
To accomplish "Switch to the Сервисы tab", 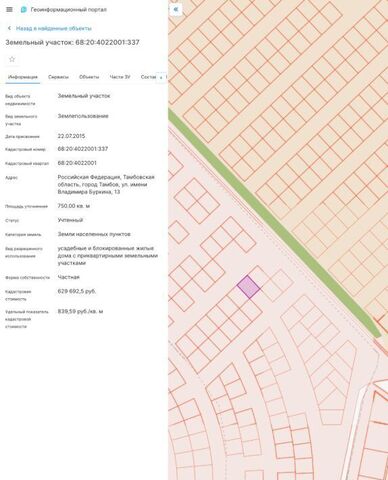I will click(x=58, y=77).
